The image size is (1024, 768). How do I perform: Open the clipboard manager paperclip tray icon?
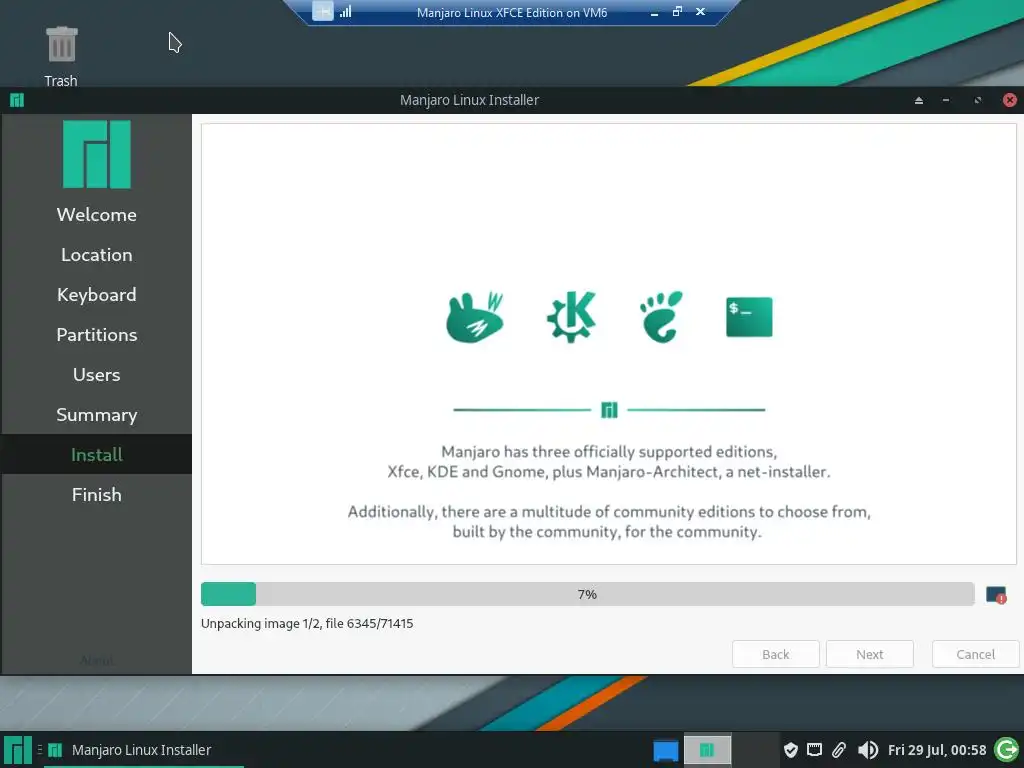pyautogui.click(x=839, y=750)
